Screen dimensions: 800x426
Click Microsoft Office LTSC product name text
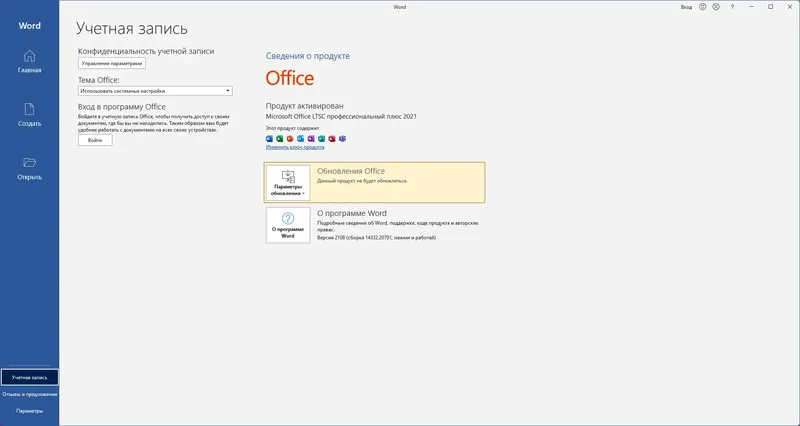tap(341, 116)
